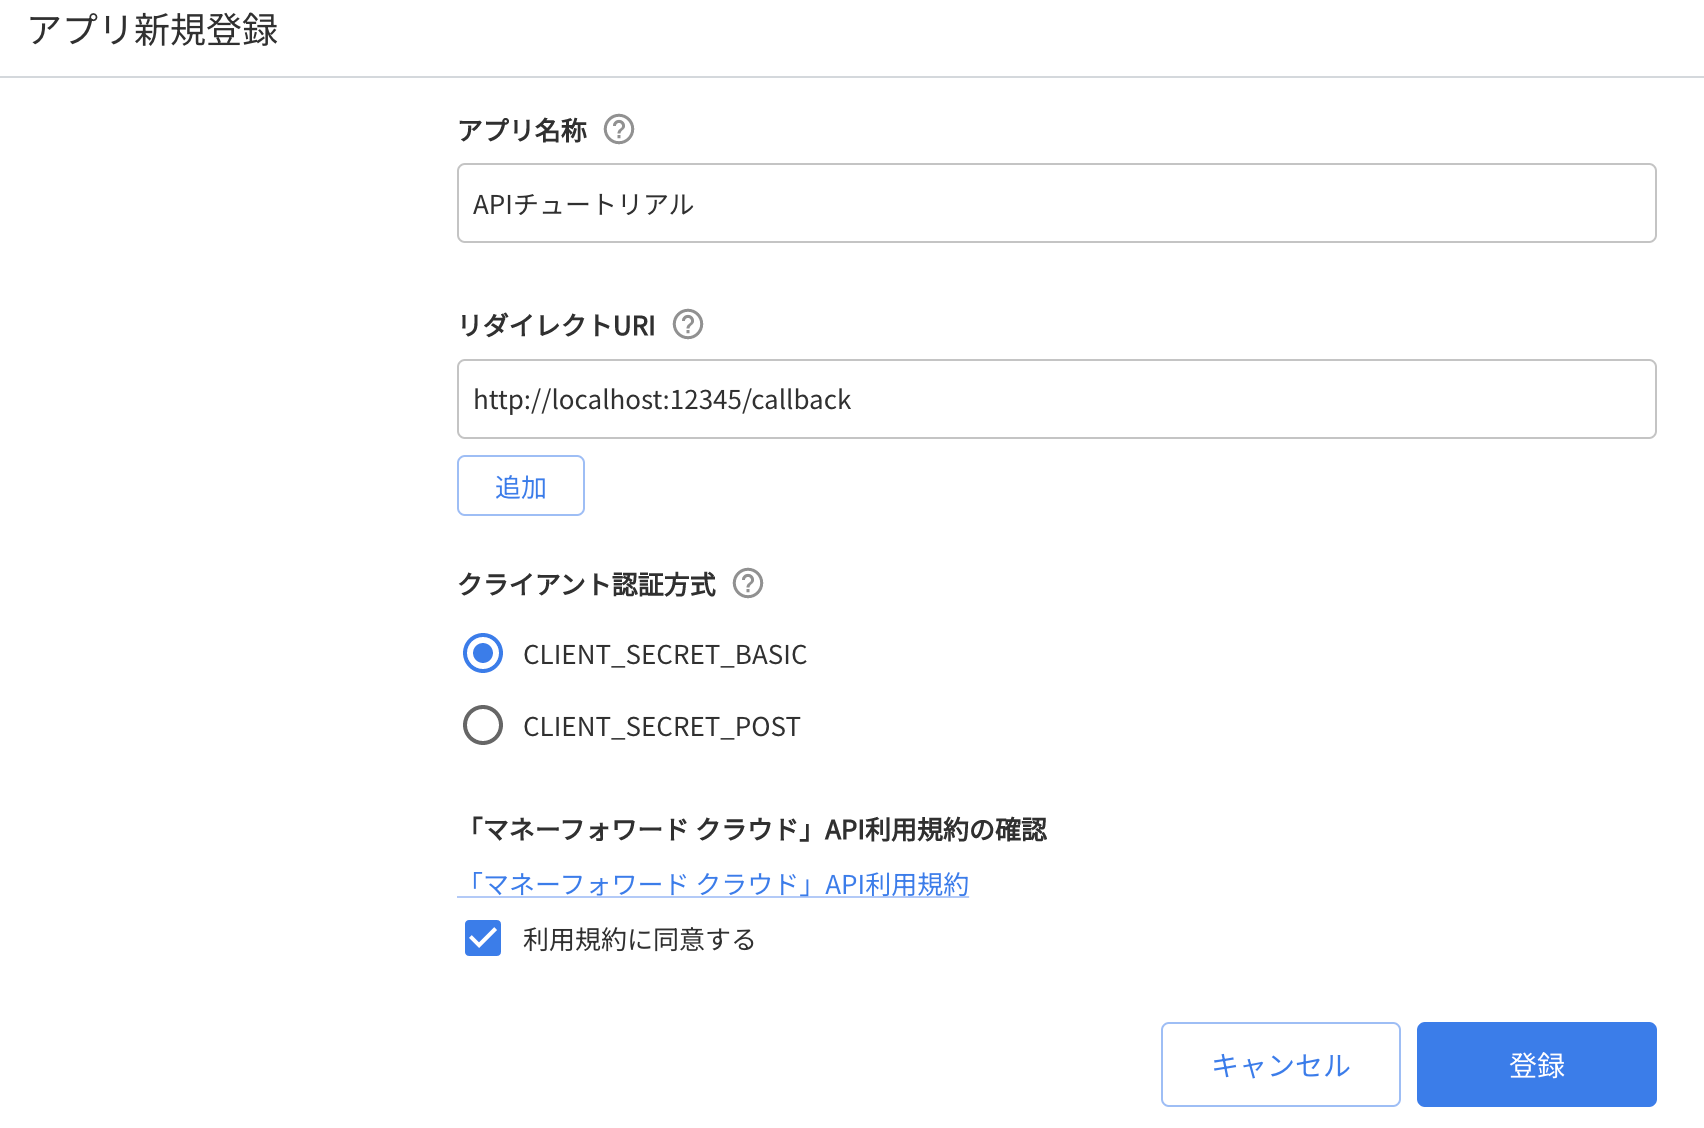Click the help icon above the redirect URI field
This screenshot has width=1704, height=1128.
pyautogui.click(x=687, y=325)
